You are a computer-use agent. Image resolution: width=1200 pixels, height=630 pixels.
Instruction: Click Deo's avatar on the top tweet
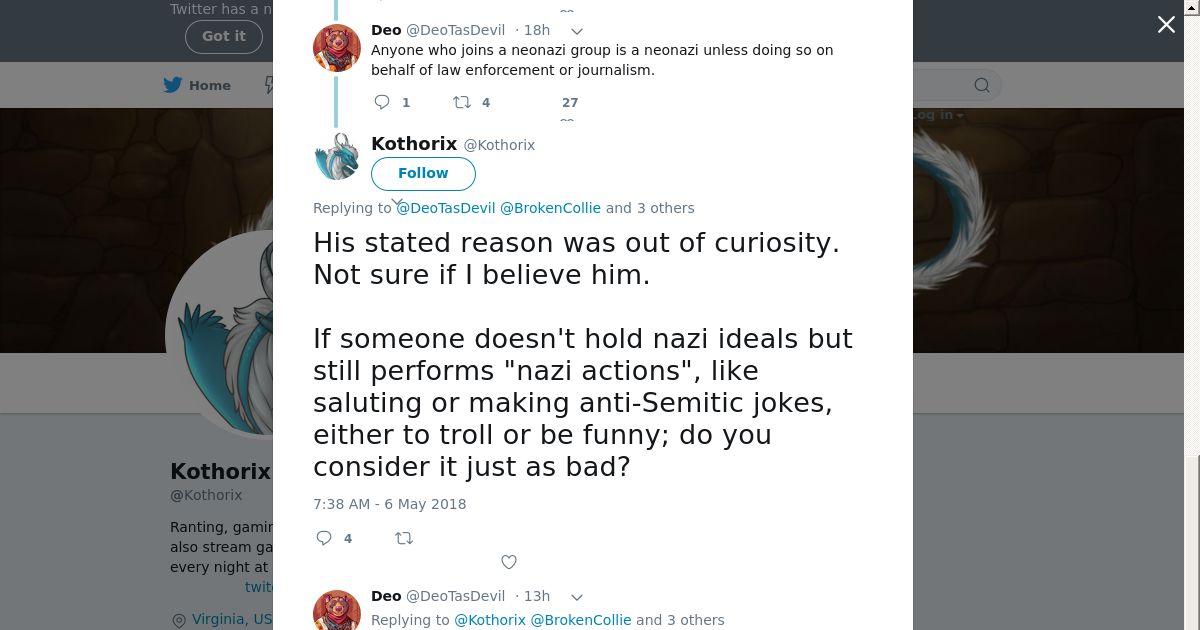pos(337,48)
